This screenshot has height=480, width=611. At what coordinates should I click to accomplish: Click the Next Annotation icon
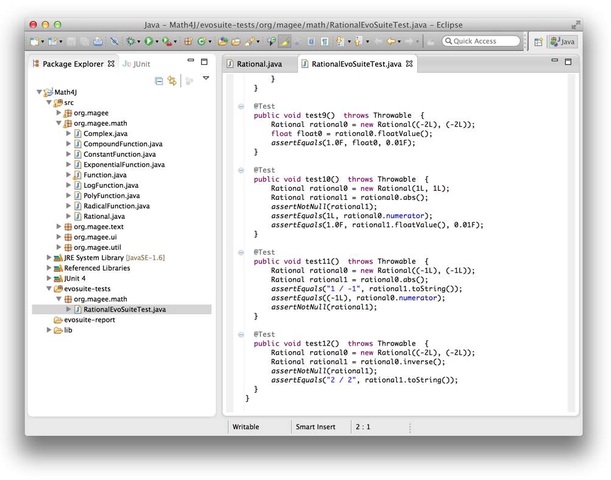340,41
